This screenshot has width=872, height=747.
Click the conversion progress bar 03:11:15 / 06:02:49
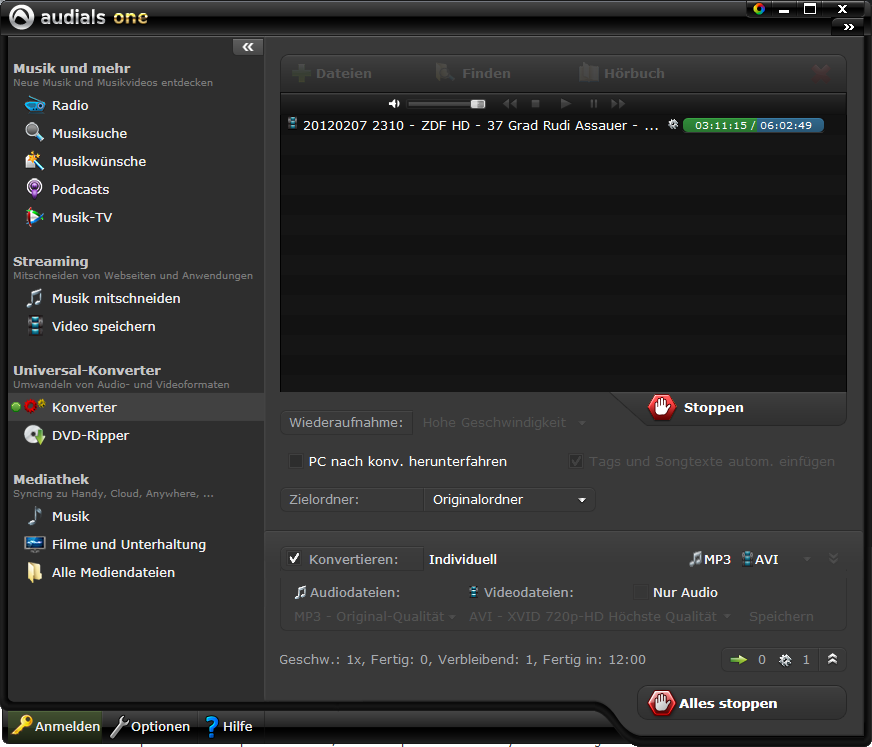753,125
